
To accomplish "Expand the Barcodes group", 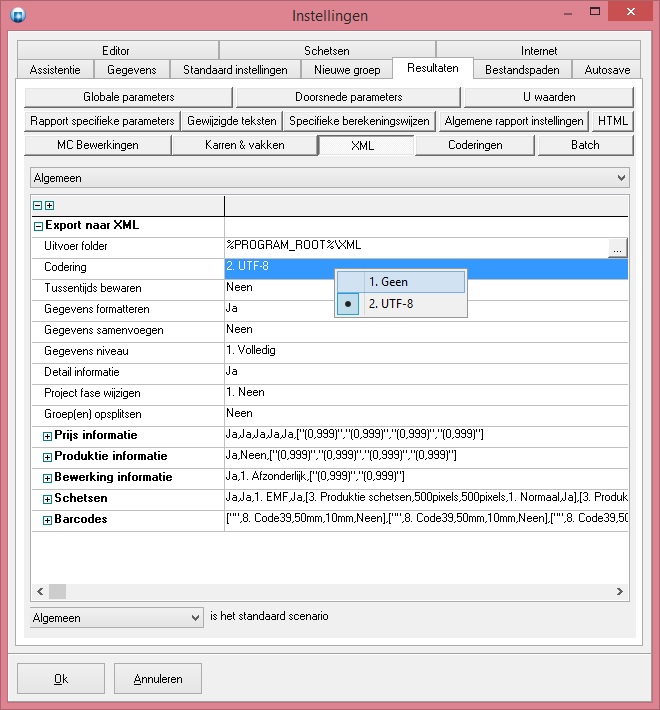I will pyautogui.click(x=47, y=520).
